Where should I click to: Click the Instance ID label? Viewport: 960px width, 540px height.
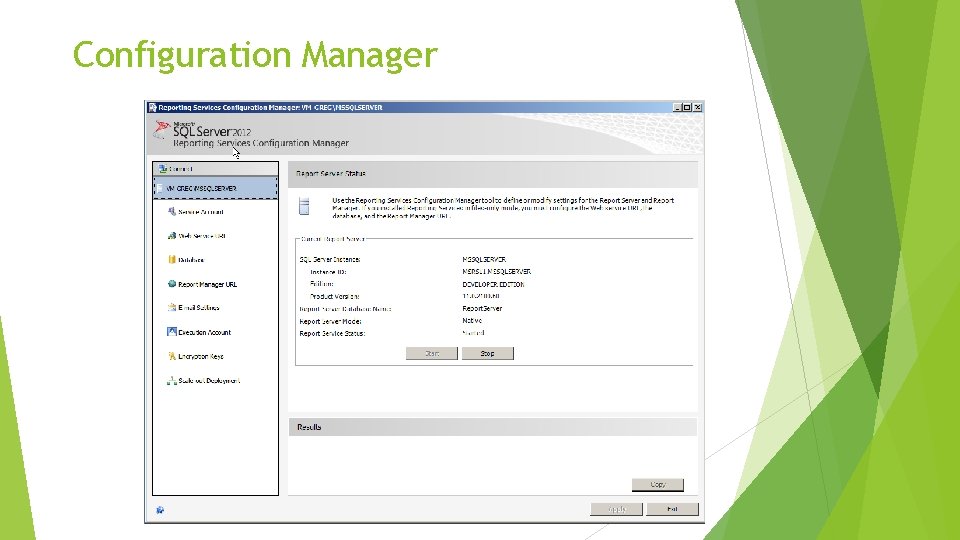pyautogui.click(x=328, y=272)
